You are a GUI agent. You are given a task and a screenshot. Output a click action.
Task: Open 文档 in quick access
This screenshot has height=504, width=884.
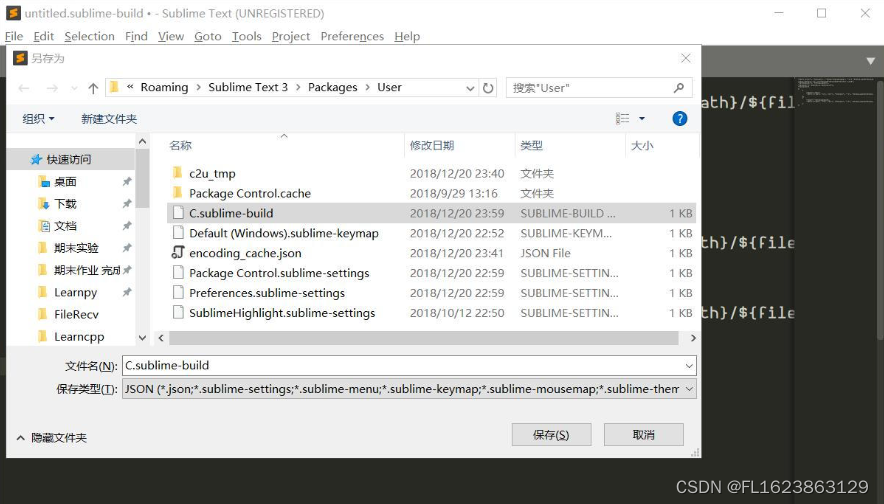pyautogui.click(x=65, y=226)
